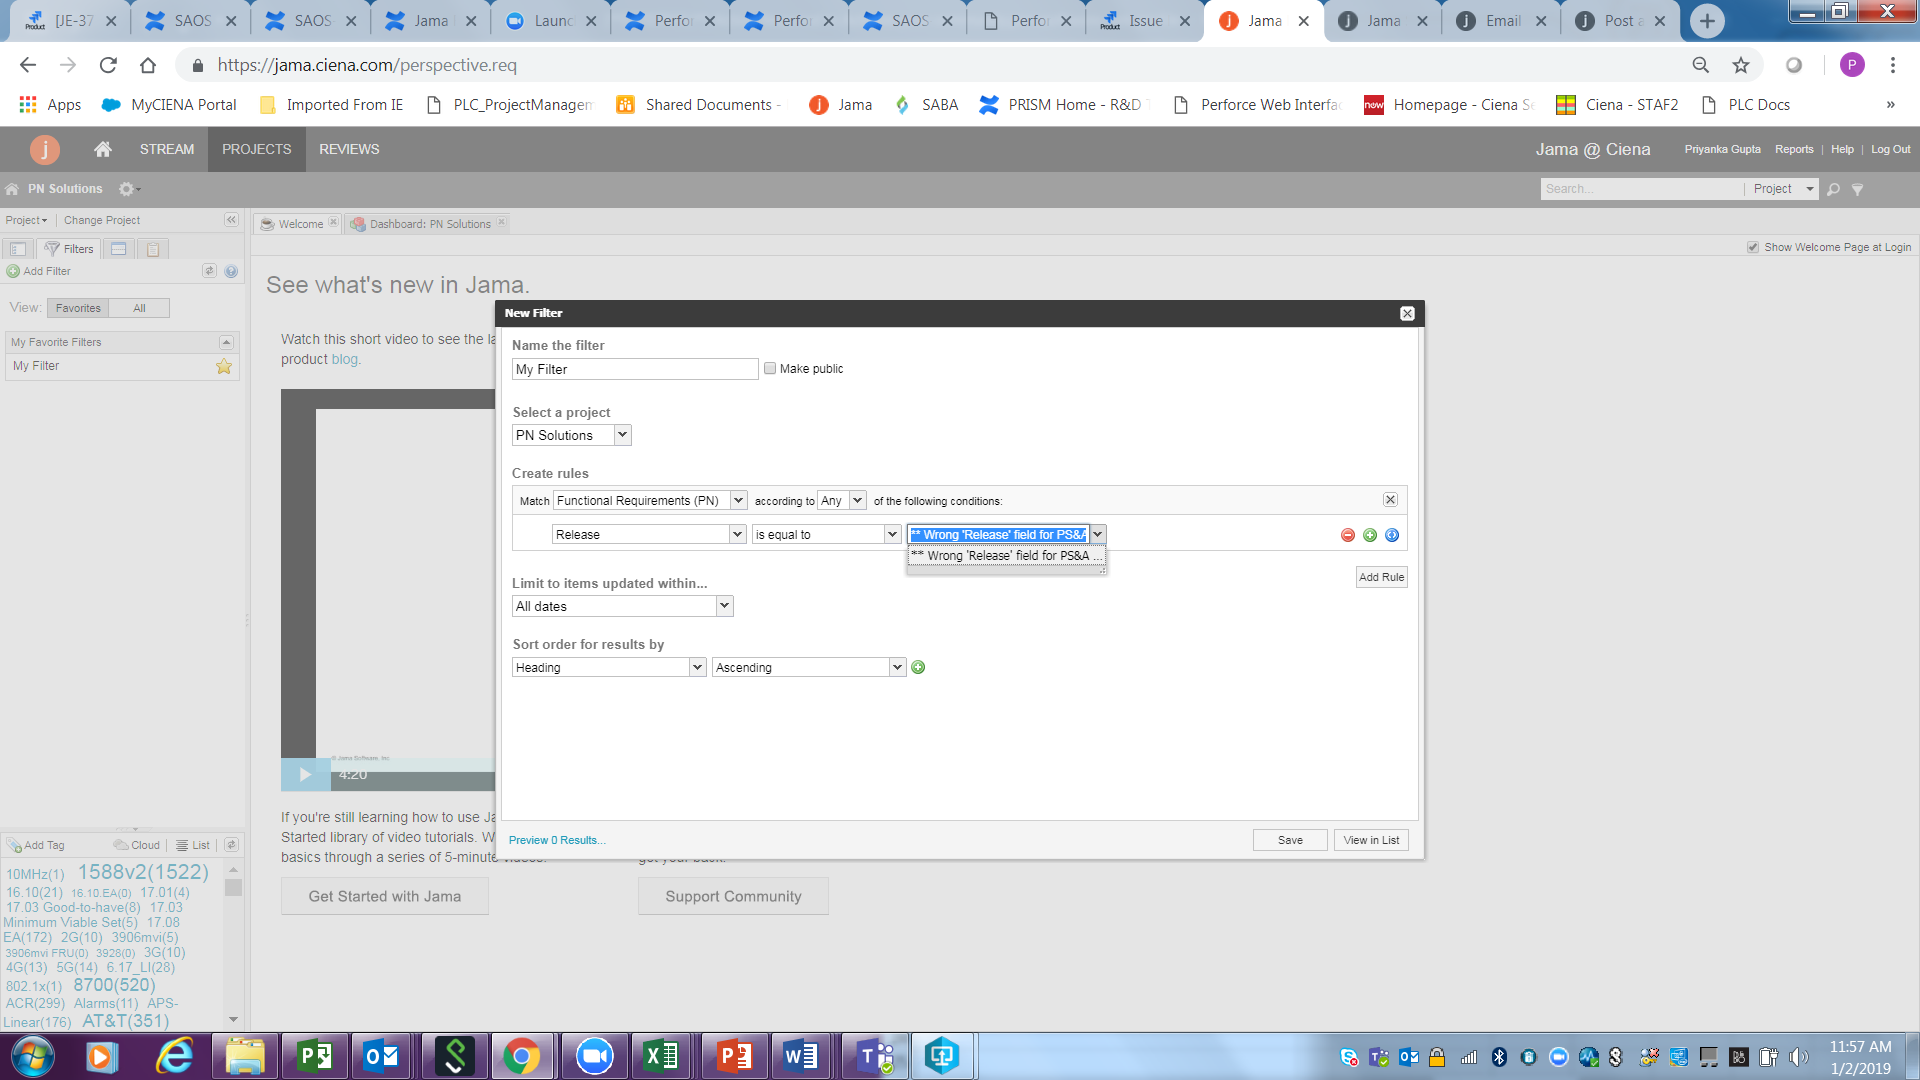Click the Jama search box
1920x1080 pixels.
pyautogui.click(x=1641, y=189)
